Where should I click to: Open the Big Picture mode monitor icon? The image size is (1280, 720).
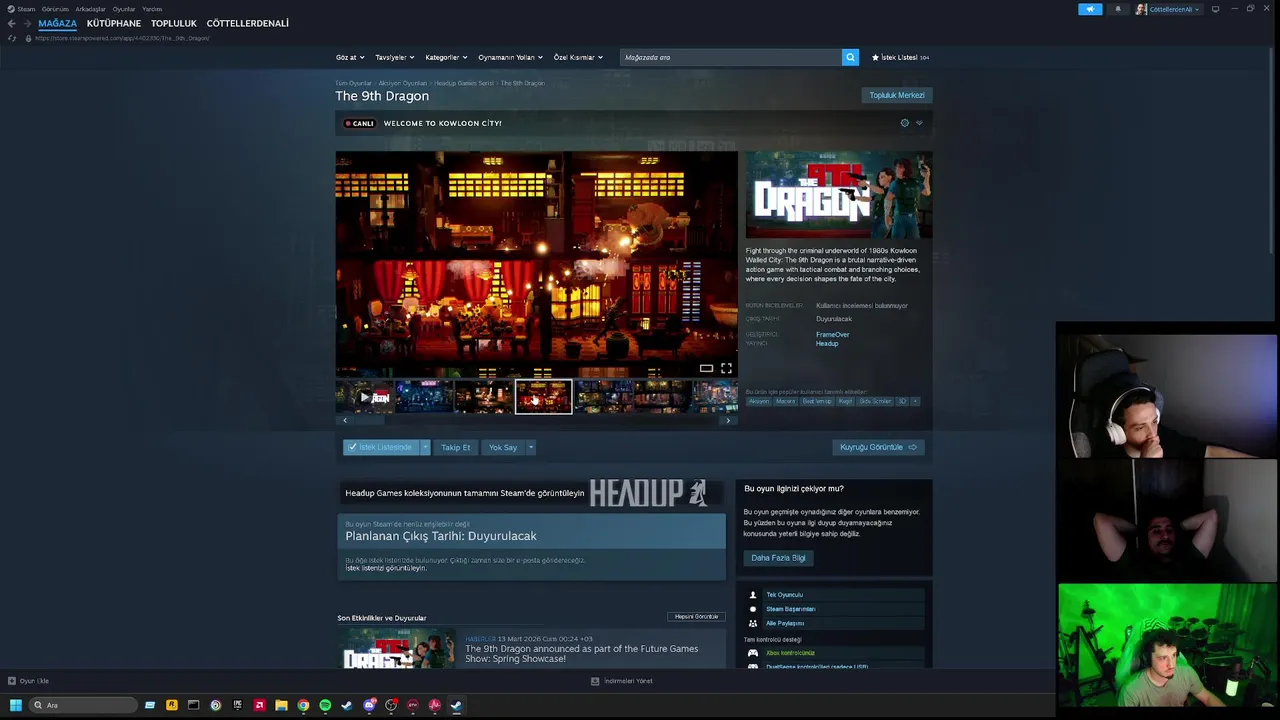[1215, 9]
